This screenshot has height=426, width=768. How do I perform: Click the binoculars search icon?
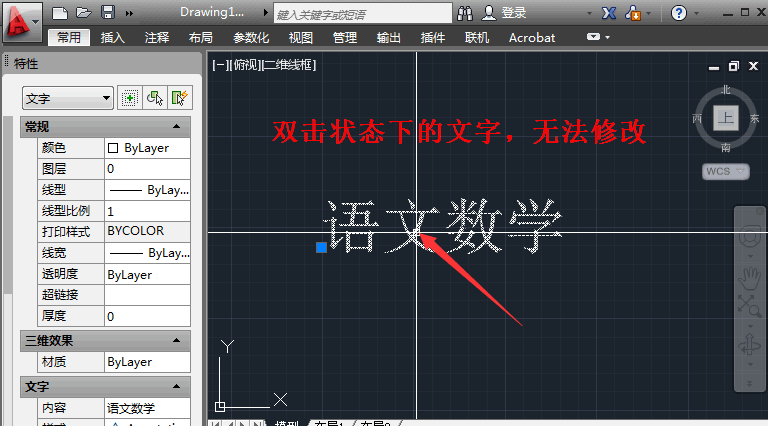(x=465, y=13)
